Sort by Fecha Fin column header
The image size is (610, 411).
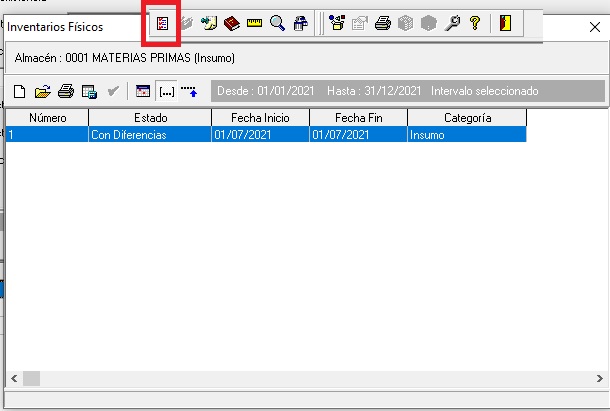tap(358, 118)
